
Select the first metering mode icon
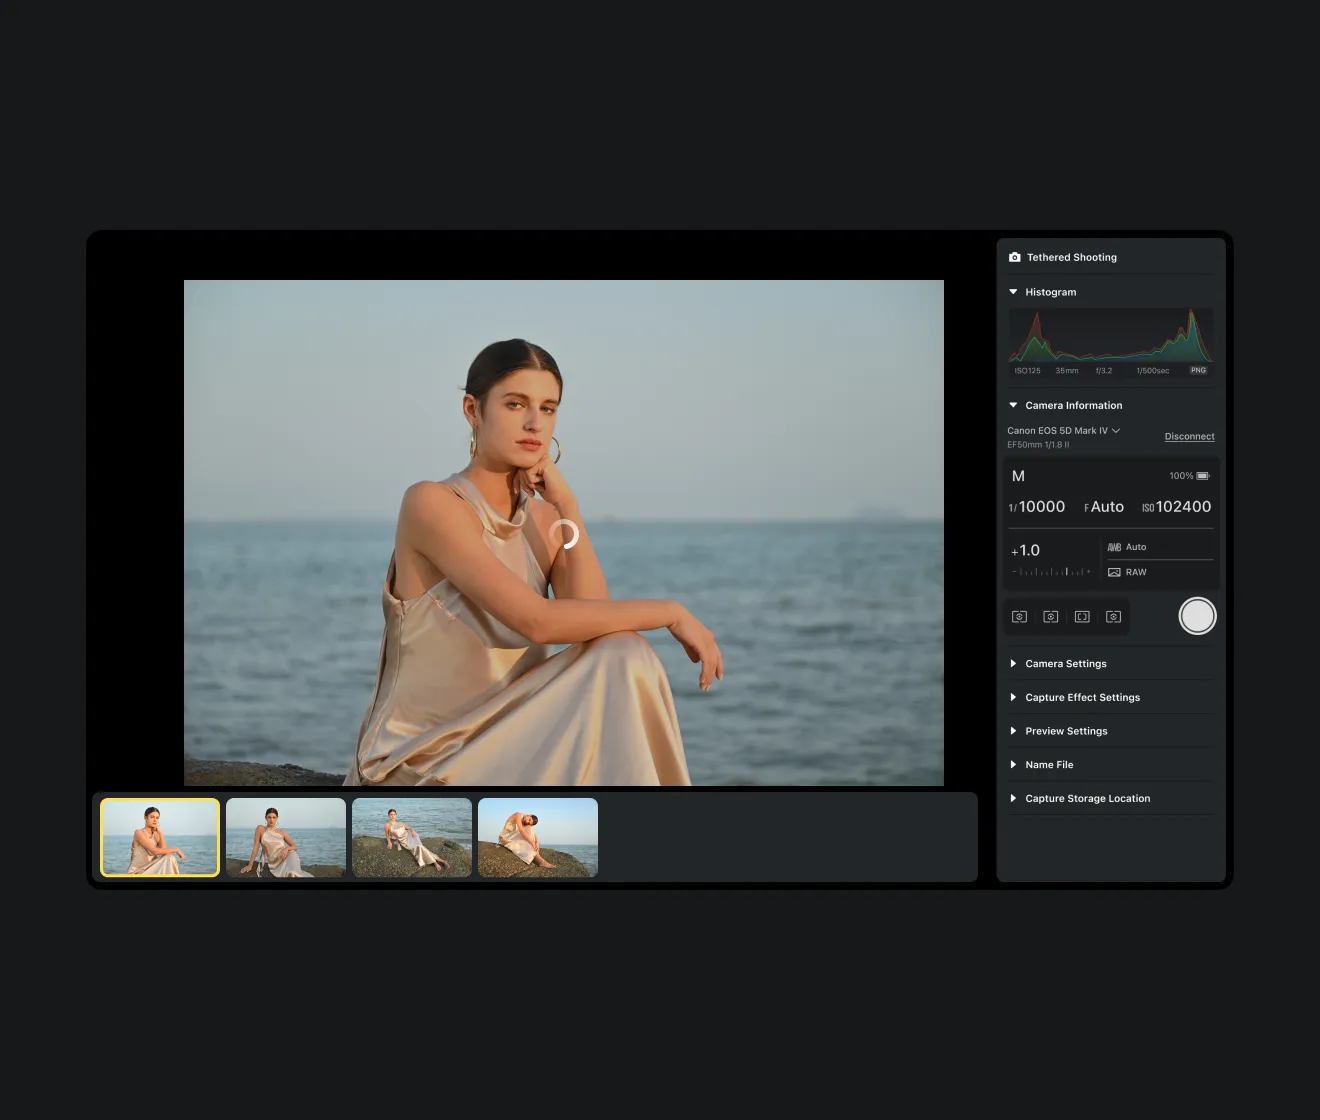[1019, 617]
